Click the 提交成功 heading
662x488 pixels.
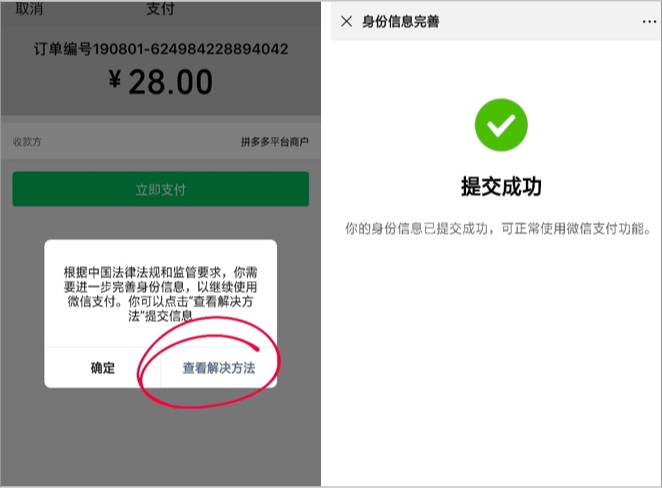click(x=501, y=187)
